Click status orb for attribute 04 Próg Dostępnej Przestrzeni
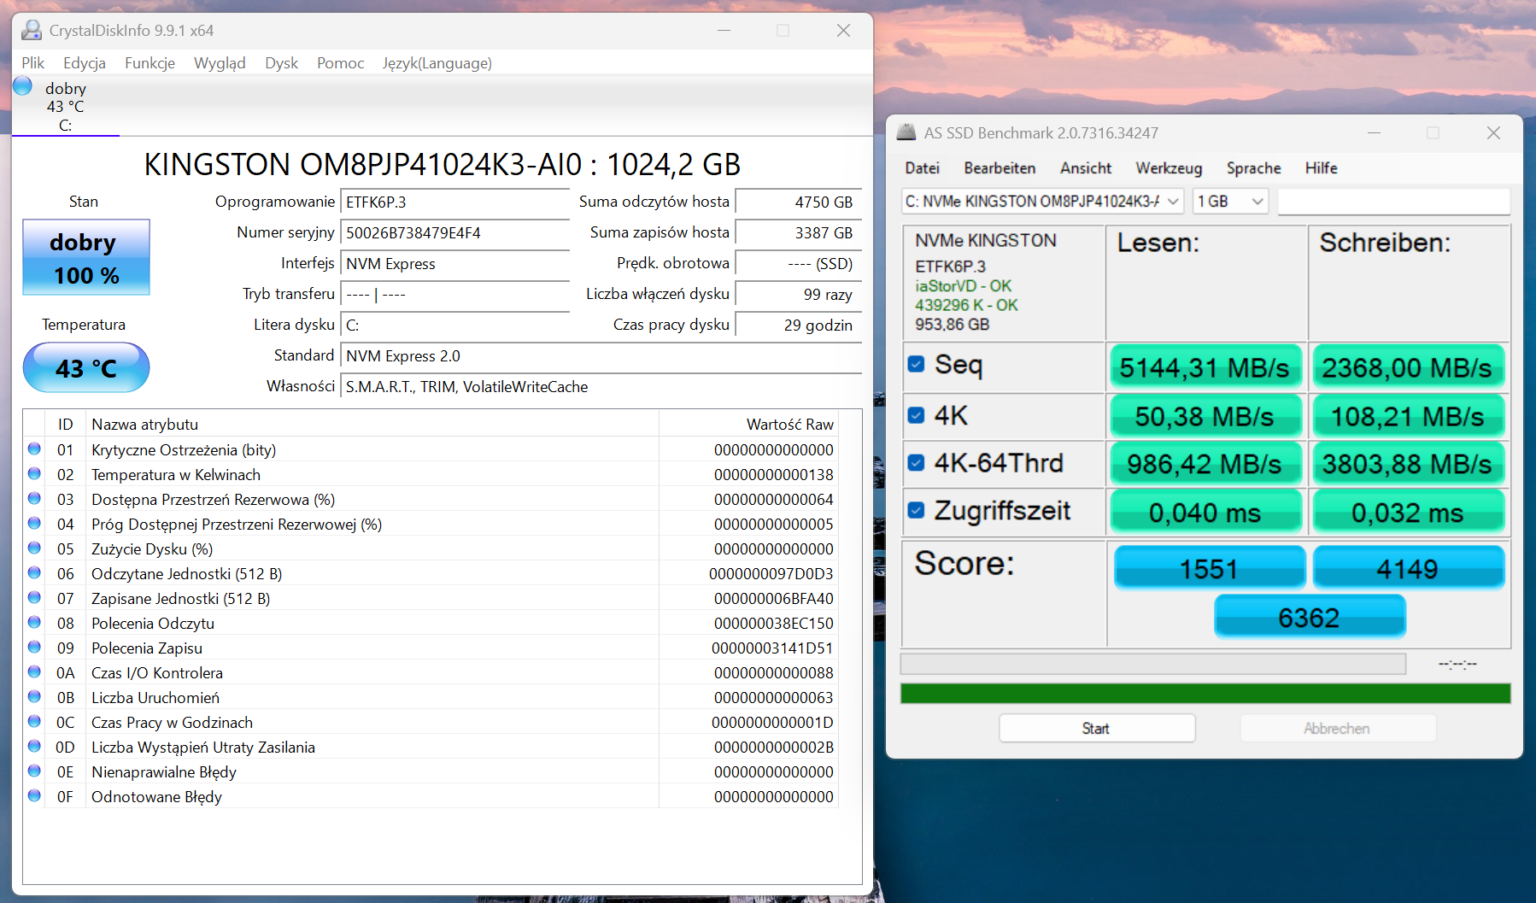This screenshot has width=1536, height=903. 34,523
